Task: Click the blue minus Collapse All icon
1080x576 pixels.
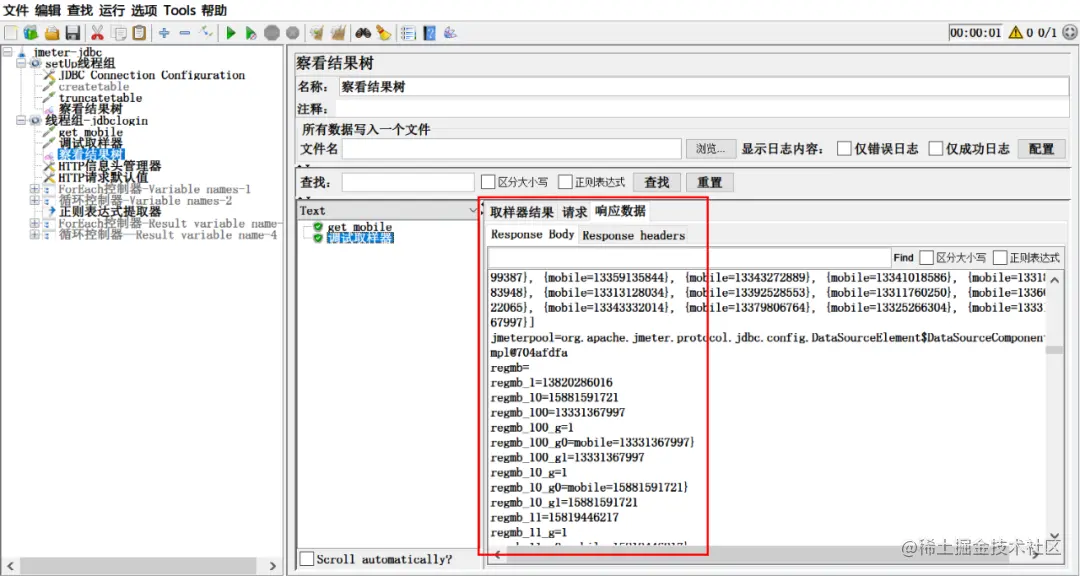Action: pyautogui.click(x=185, y=32)
